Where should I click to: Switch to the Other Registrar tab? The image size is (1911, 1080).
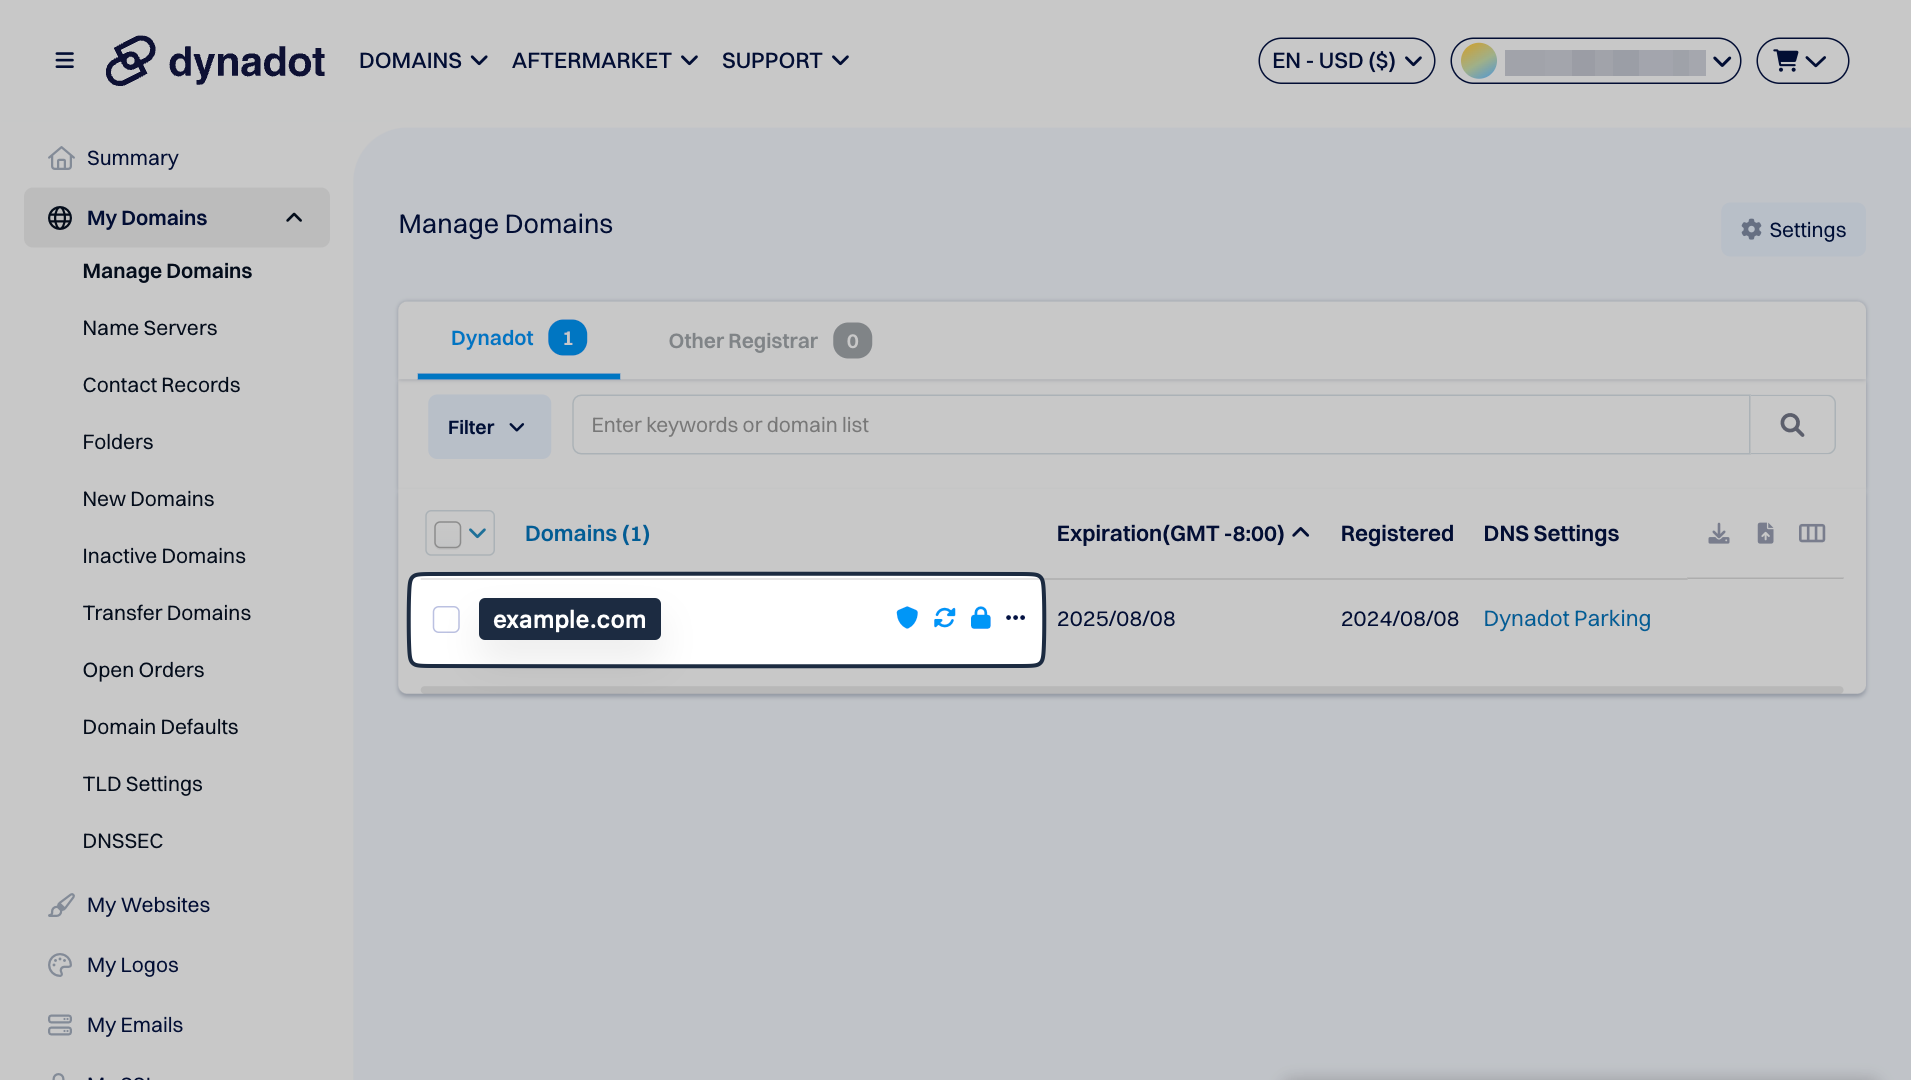pyautogui.click(x=770, y=341)
